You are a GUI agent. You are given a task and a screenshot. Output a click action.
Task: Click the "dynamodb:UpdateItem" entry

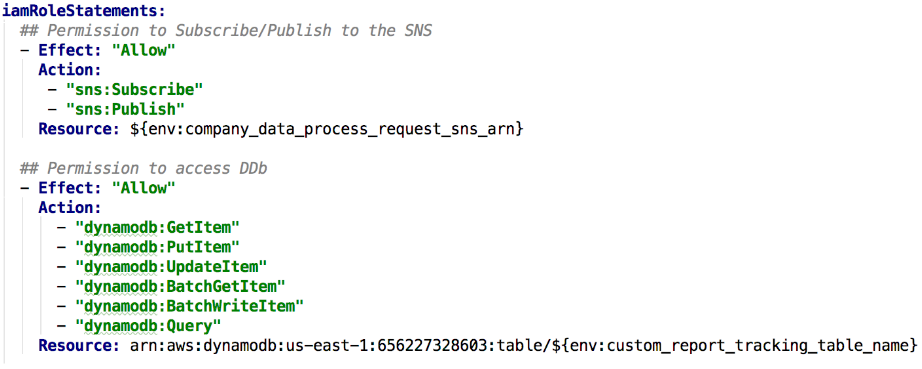(x=172, y=267)
